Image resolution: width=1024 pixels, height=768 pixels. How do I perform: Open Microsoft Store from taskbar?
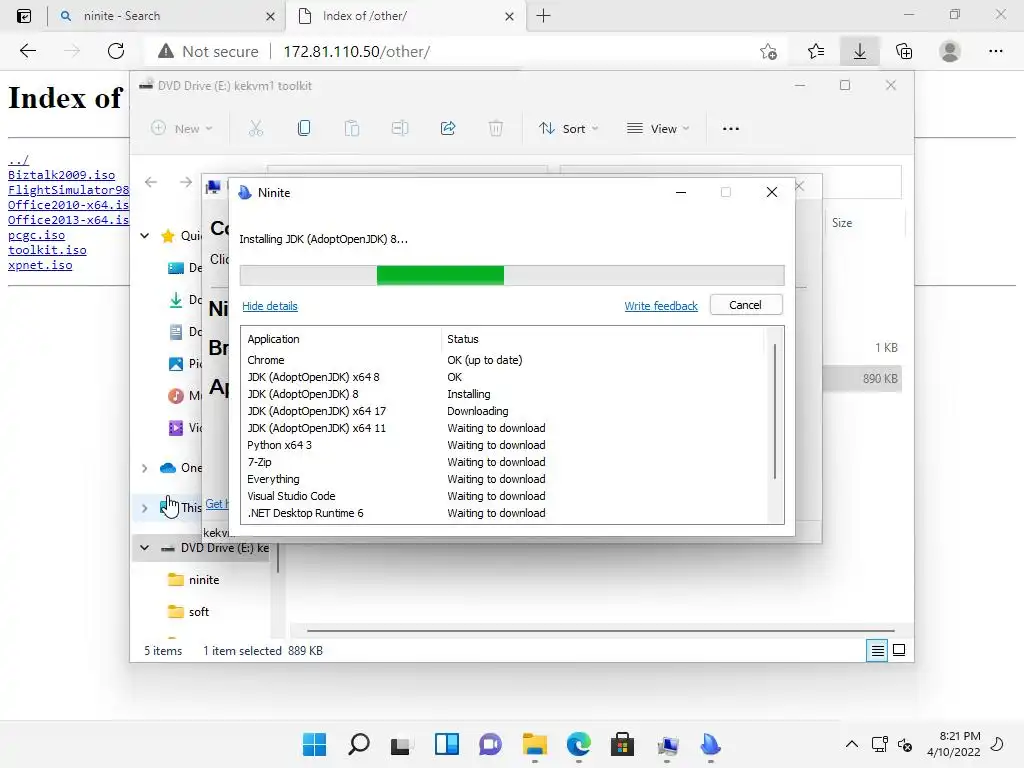click(622, 744)
